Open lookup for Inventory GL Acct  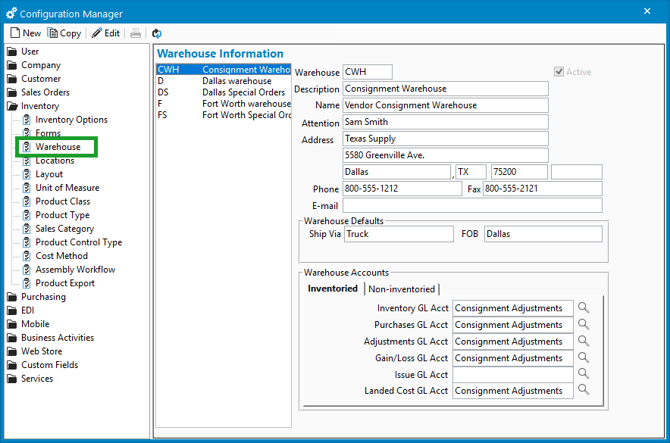(x=584, y=309)
